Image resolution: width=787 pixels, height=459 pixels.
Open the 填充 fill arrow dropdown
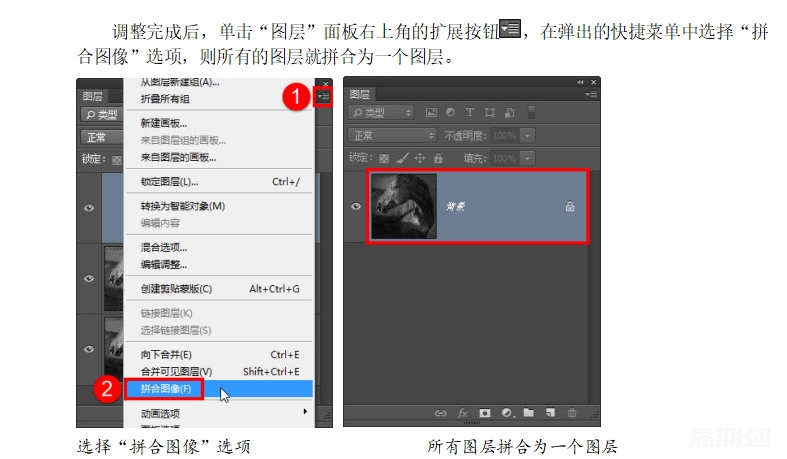coord(527,159)
